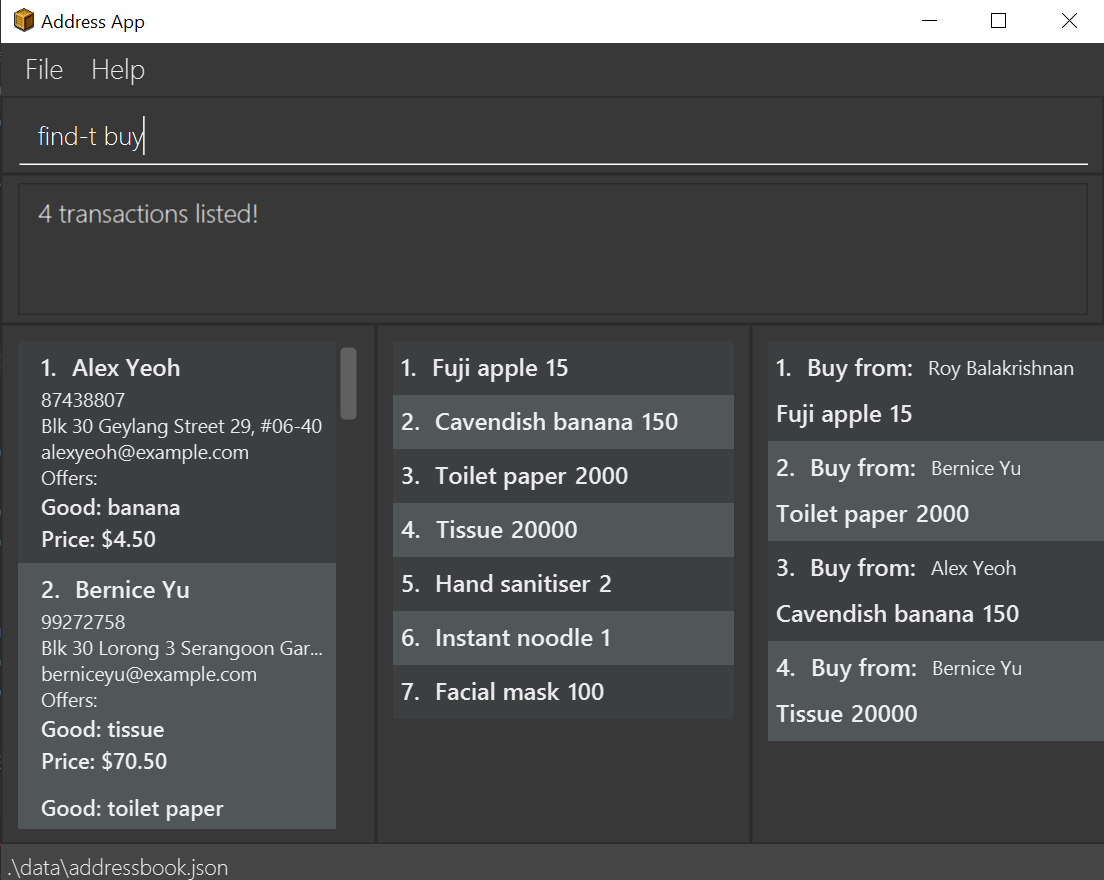Select inventory item Hand sanitiser 2
This screenshot has height=880, width=1104.
pyautogui.click(x=563, y=584)
